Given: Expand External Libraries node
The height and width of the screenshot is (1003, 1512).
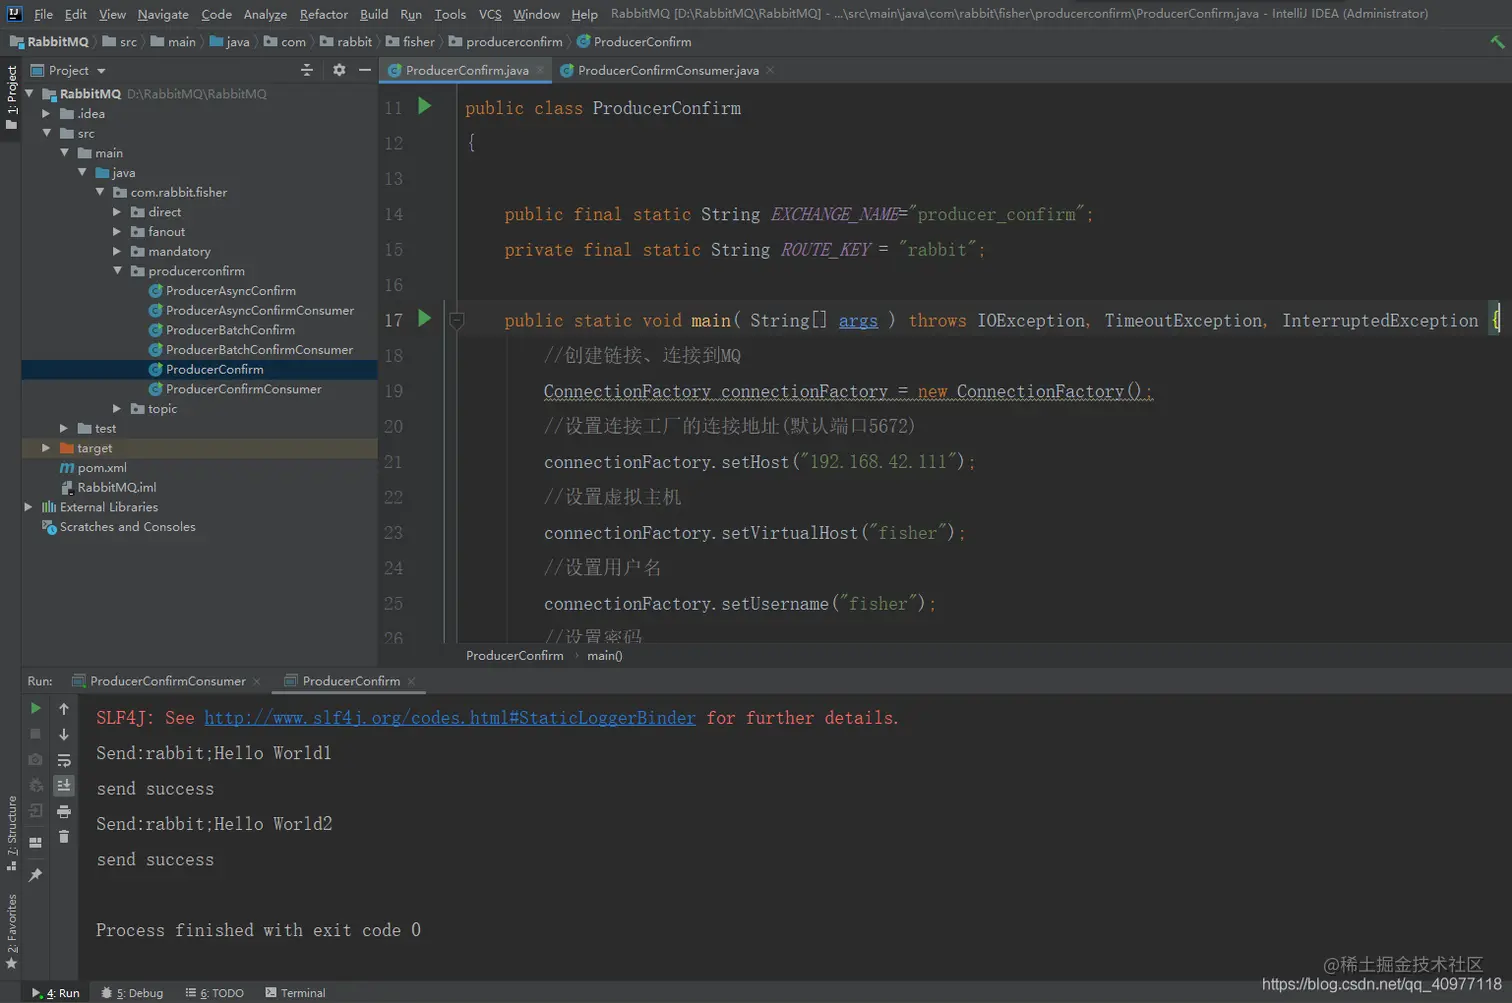Looking at the screenshot, I should [29, 507].
